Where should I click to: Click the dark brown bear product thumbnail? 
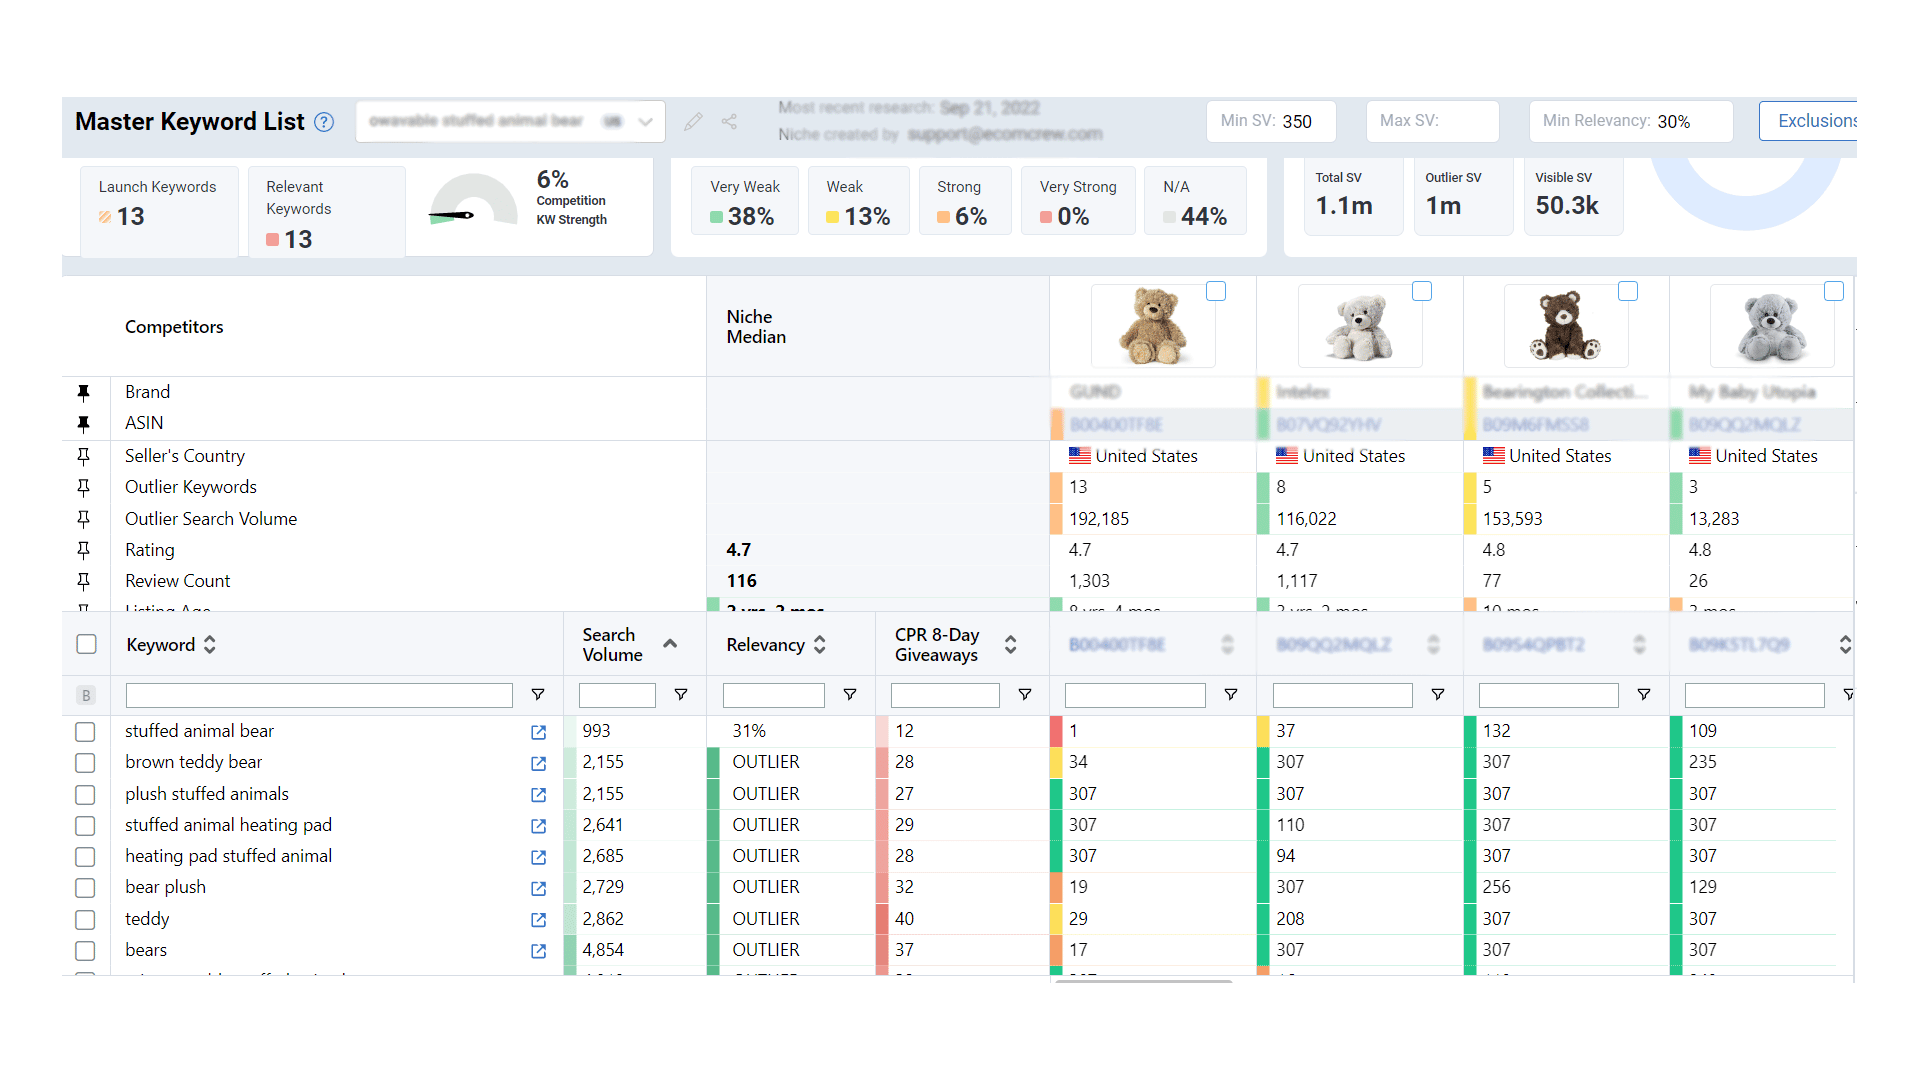coord(1565,326)
